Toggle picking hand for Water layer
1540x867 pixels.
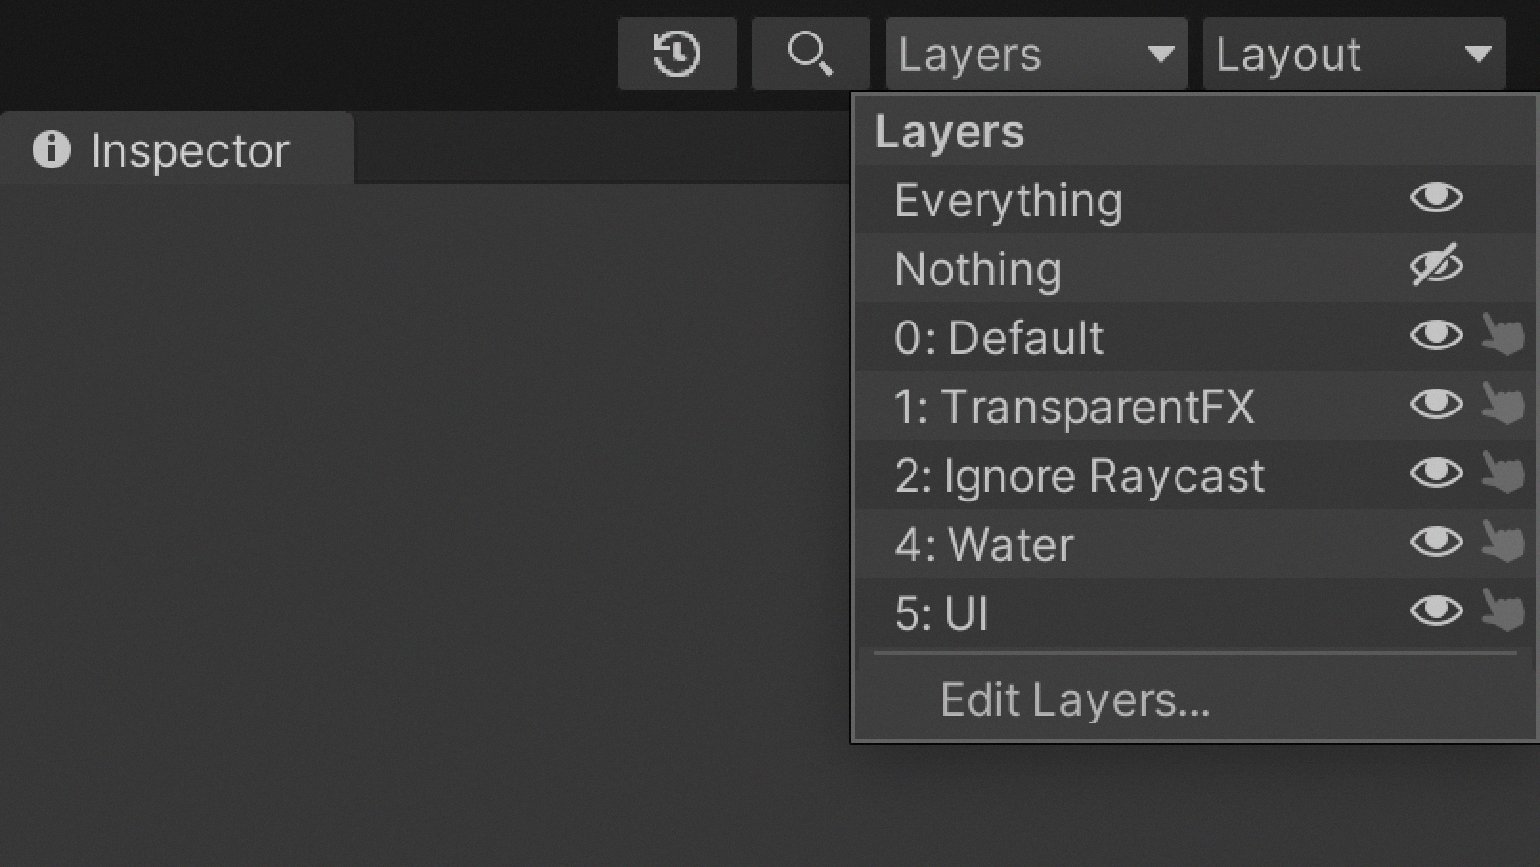pyautogui.click(x=1502, y=542)
